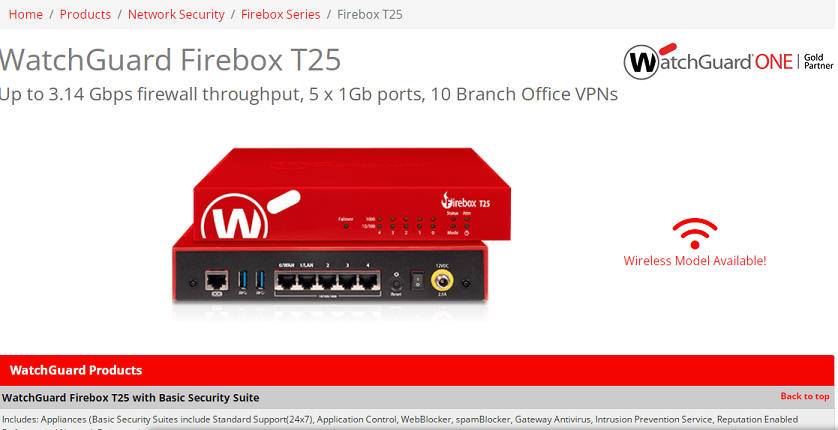Viewport: 838px width, 430px height.
Task: Click the Firebox T25 with Basic Security Suite heading
Action: pyautogui.click(x=130, y=397)
